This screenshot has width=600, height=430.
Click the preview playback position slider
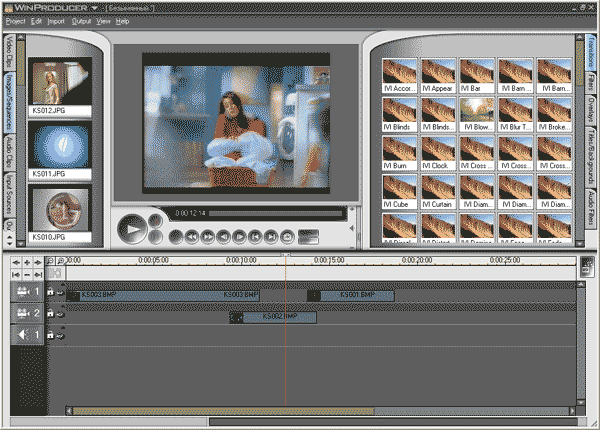(275, 213)
